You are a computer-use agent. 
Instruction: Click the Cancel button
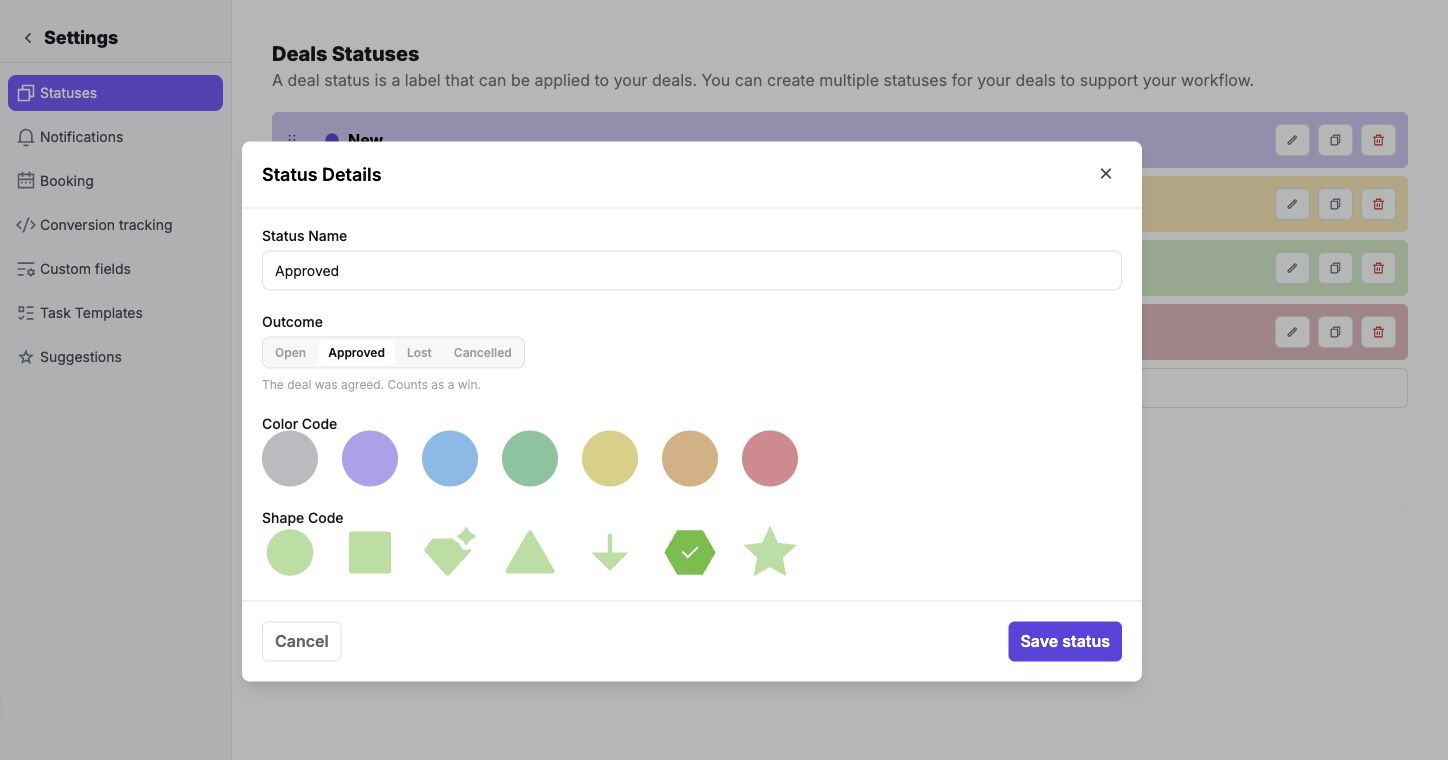coord(302,642)
